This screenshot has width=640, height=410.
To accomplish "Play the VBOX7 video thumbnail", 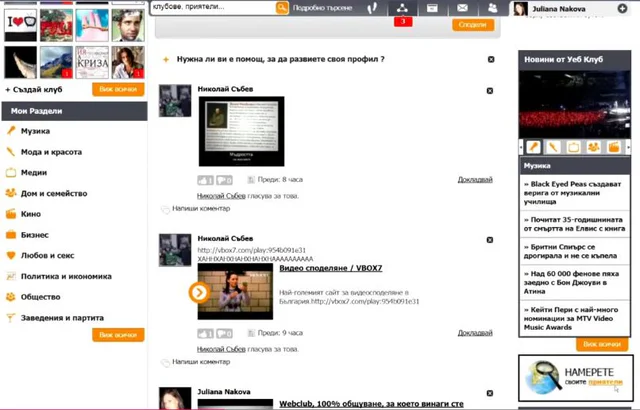I will pos(235,291).
